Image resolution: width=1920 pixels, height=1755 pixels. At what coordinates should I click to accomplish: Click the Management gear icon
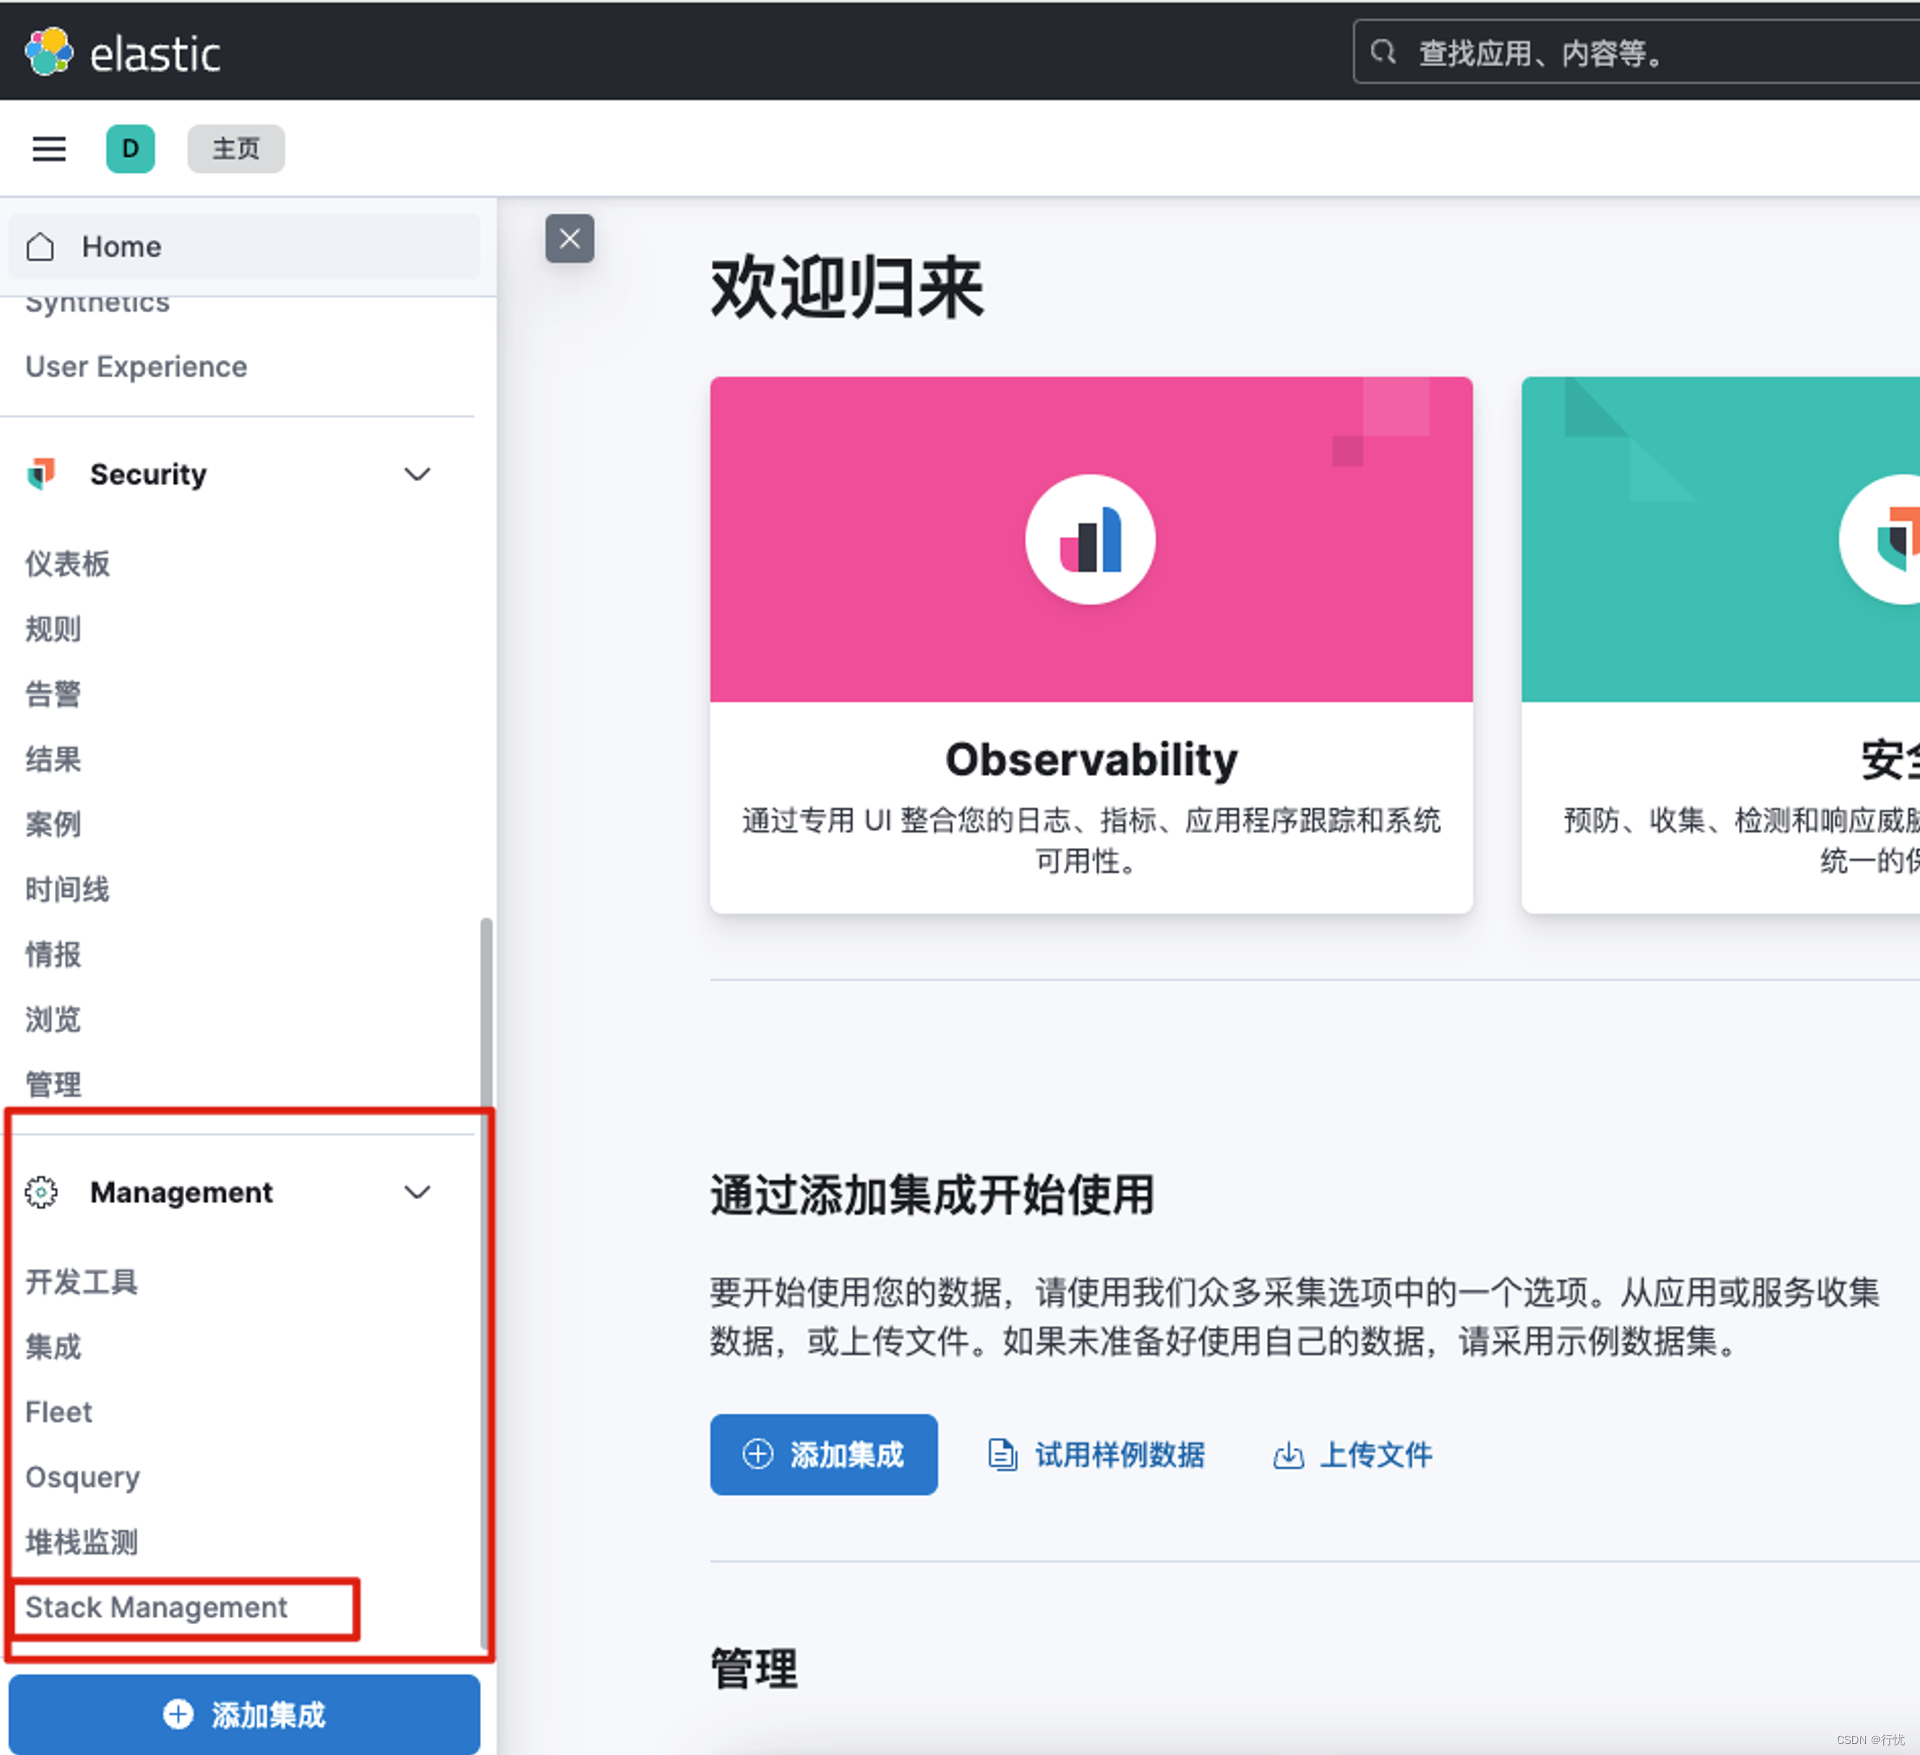click(x=41, y=1192)
